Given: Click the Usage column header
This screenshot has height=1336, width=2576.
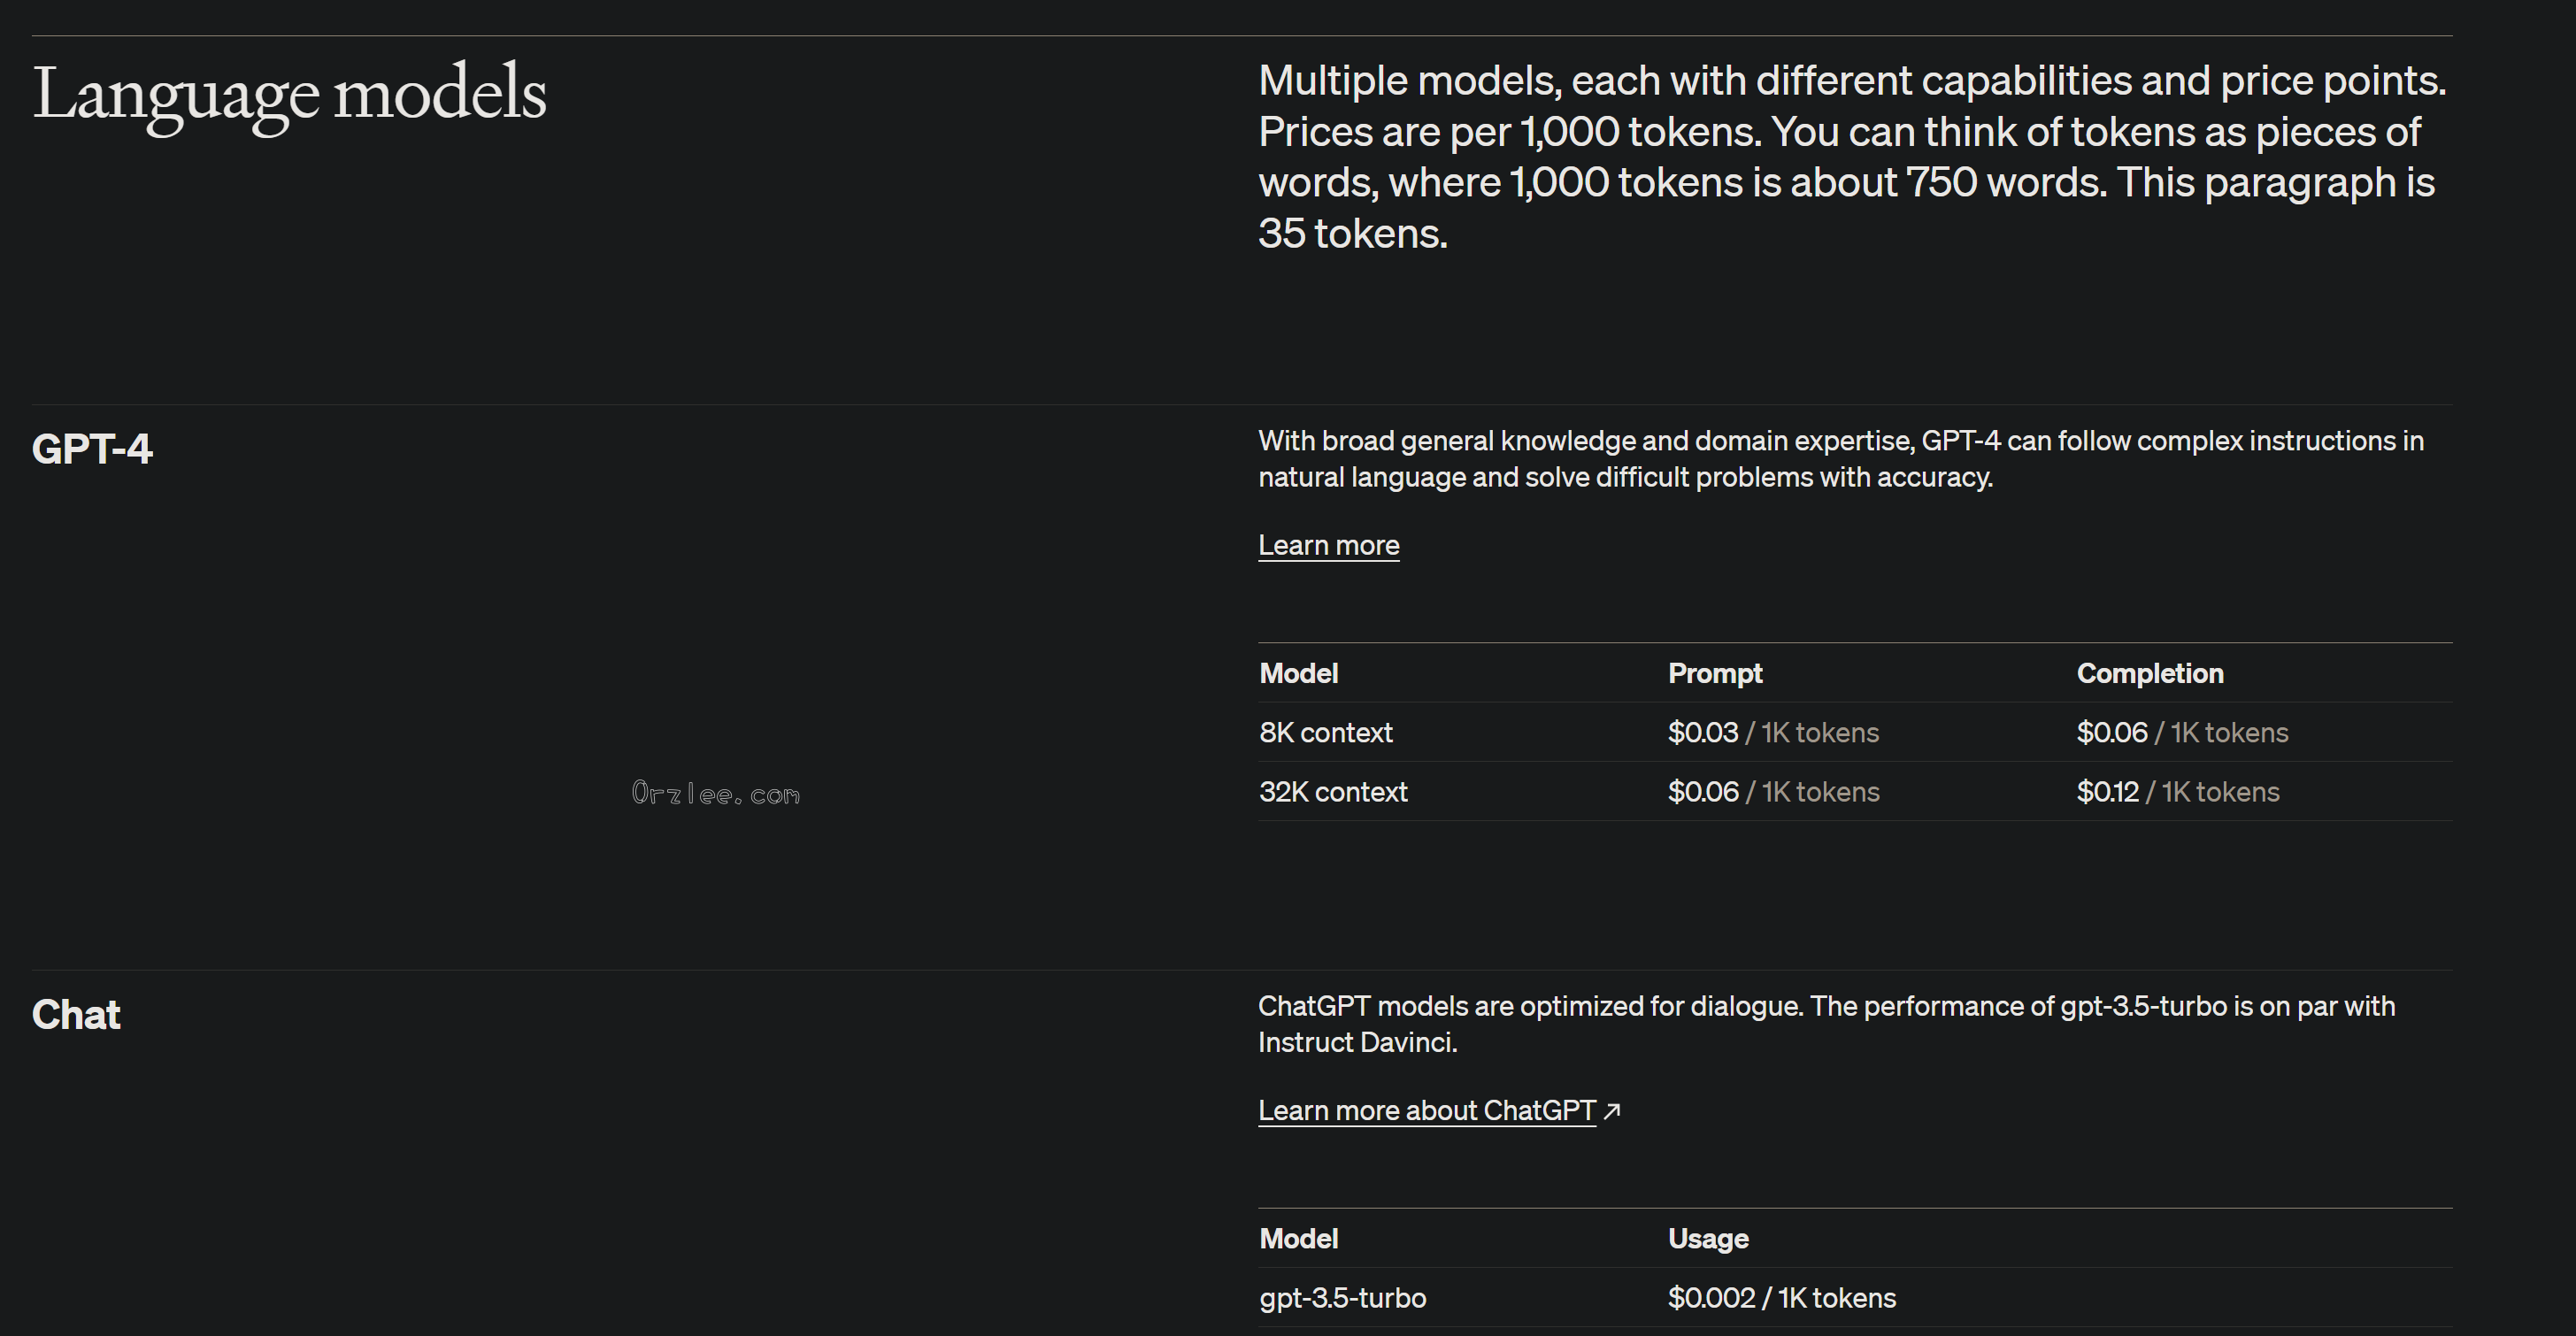Looking at the screenshot, I should coord(1708,1238).
